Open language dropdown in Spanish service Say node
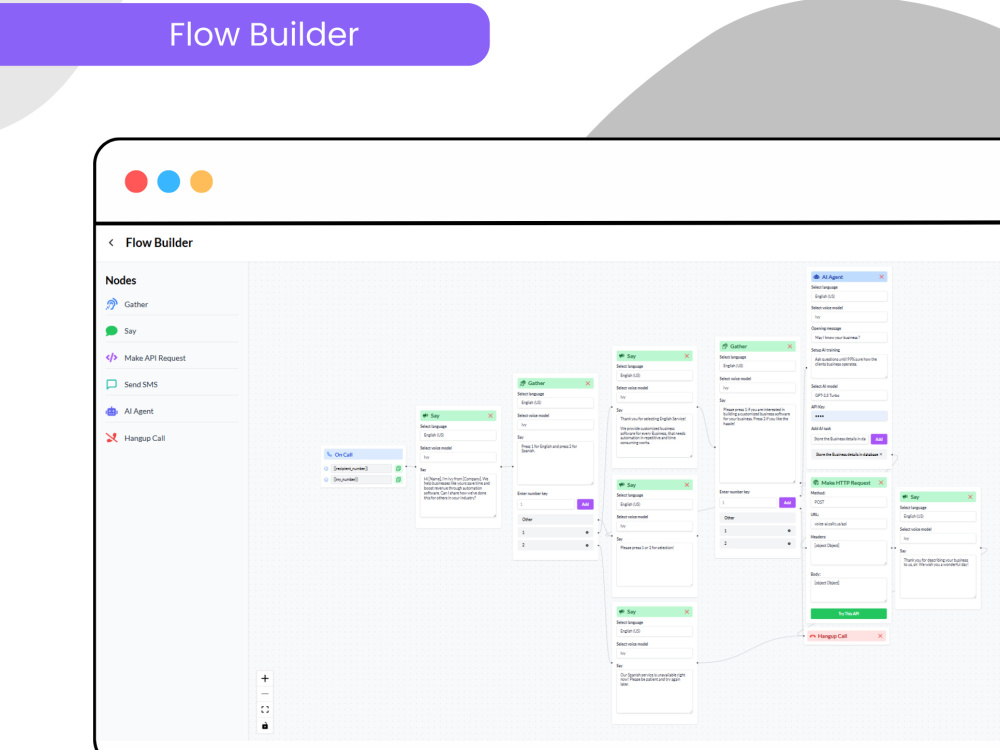This screenshot has width=1000, height=750. click(x=654, y=631)
